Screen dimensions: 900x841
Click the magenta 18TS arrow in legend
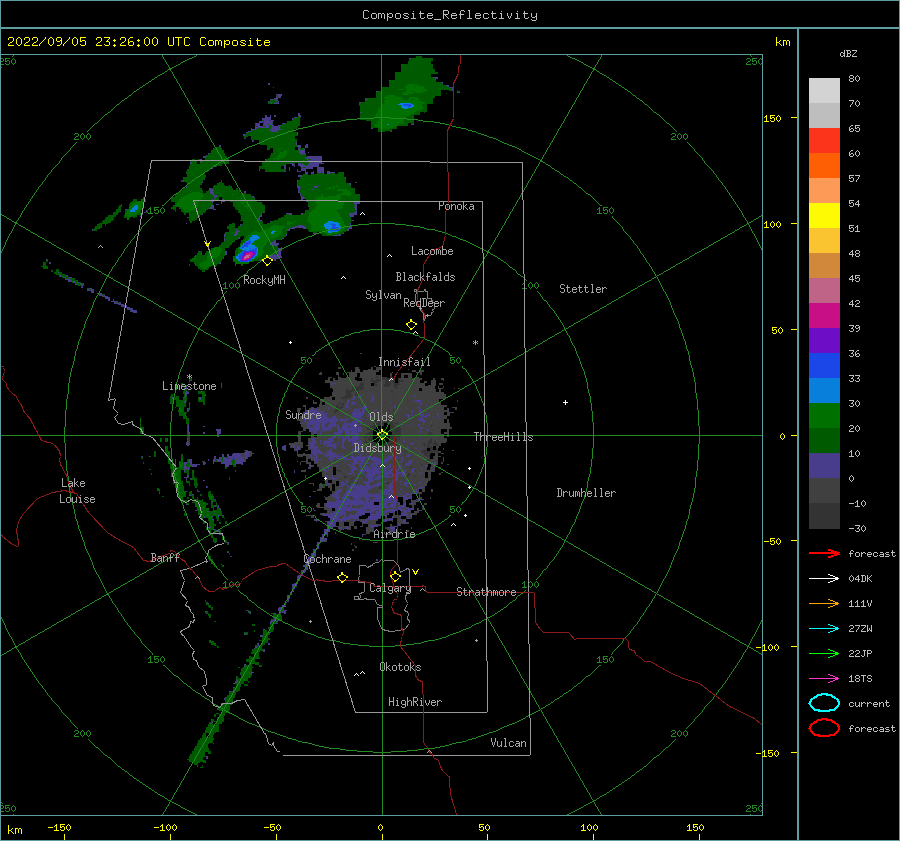click(824, 679)
